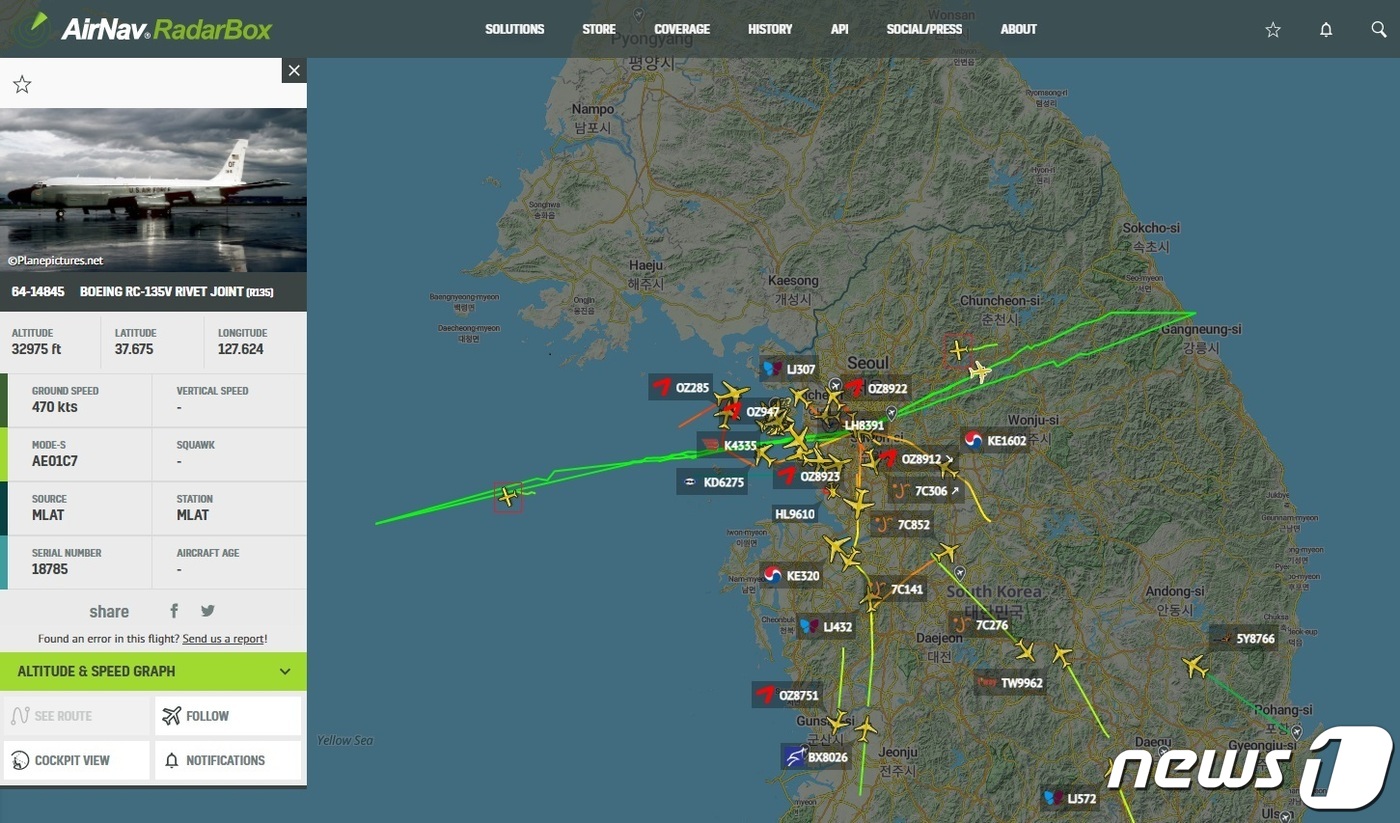Open the HISTORY menu item
This screenshot has height=823, width=1400.
[770, 29]
